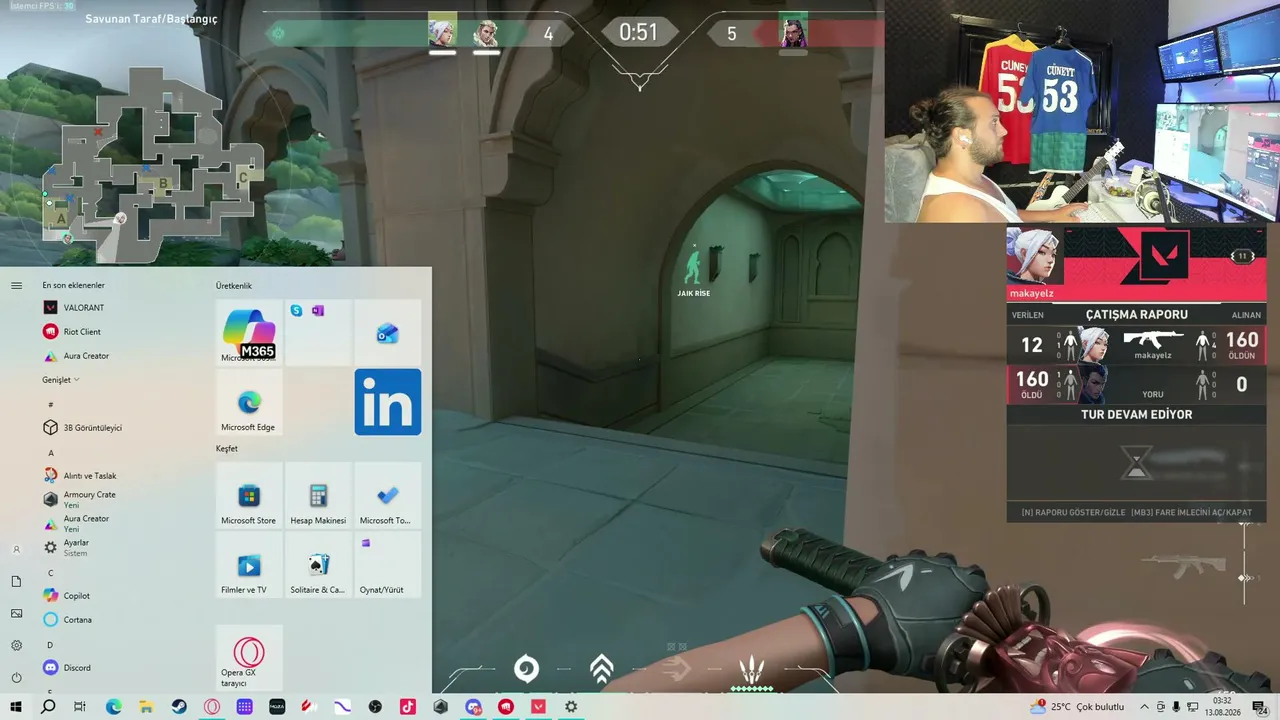Open the Skype and OneNote folder tile
The image size is (1280, 720).
click(318, 333)
